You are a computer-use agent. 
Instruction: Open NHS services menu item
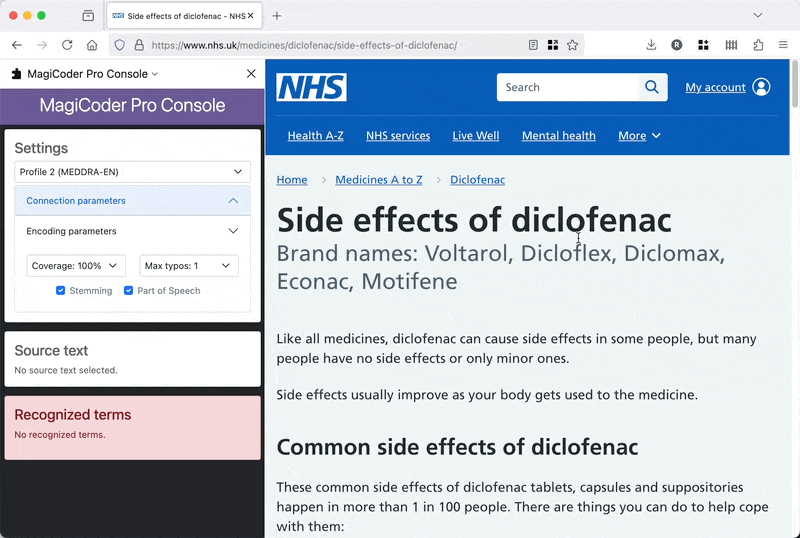pos(398,136)
